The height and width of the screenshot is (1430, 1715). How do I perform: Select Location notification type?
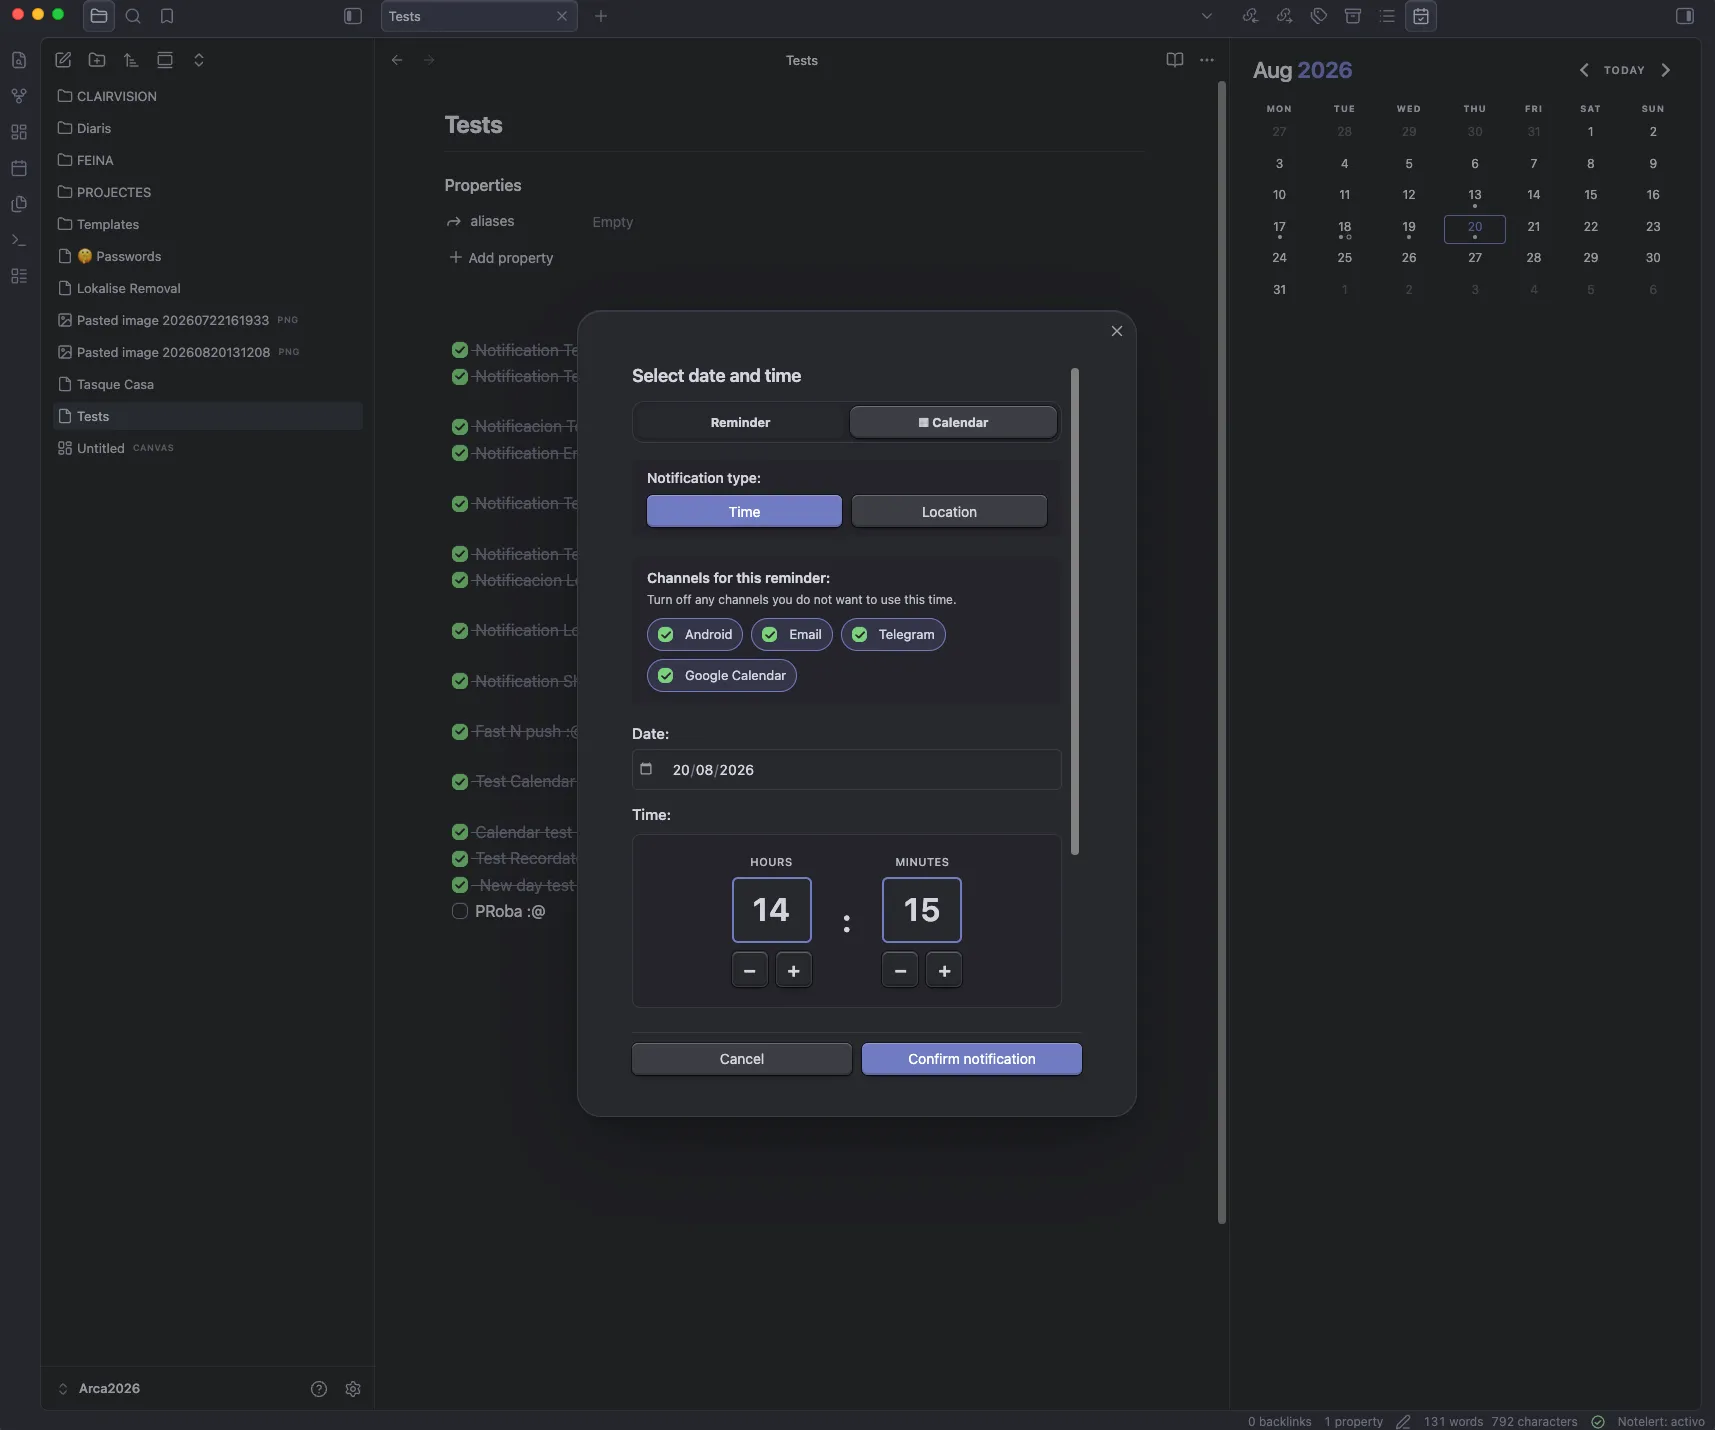click(x=949, y=512)
